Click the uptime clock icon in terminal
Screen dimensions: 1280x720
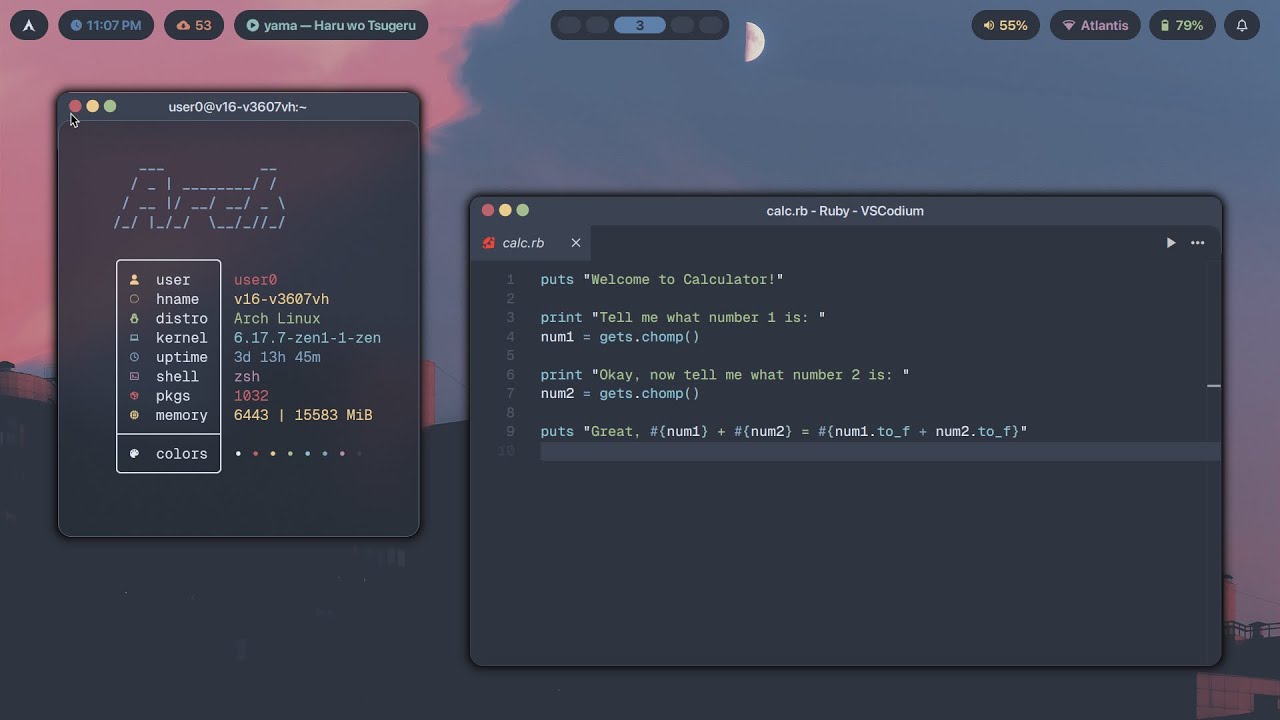click(x=134, y=357)
